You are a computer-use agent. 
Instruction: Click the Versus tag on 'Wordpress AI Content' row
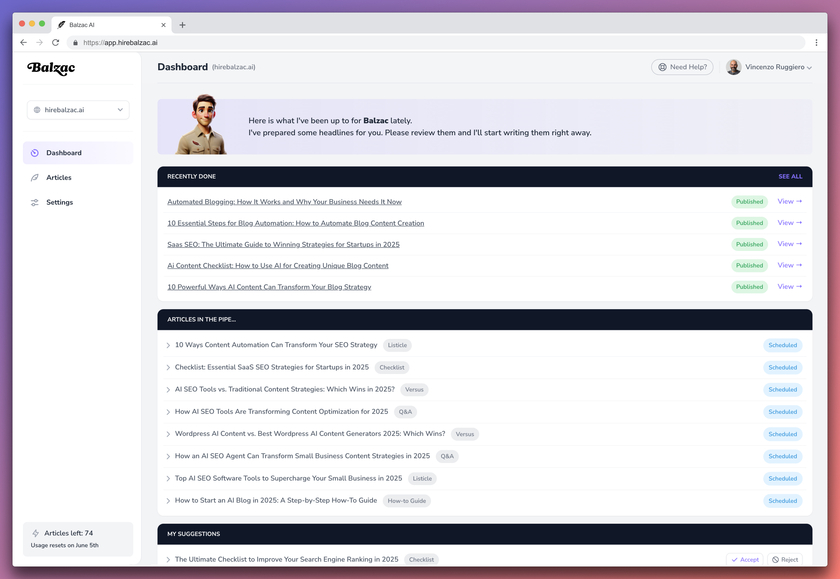[x=464, y=434]
